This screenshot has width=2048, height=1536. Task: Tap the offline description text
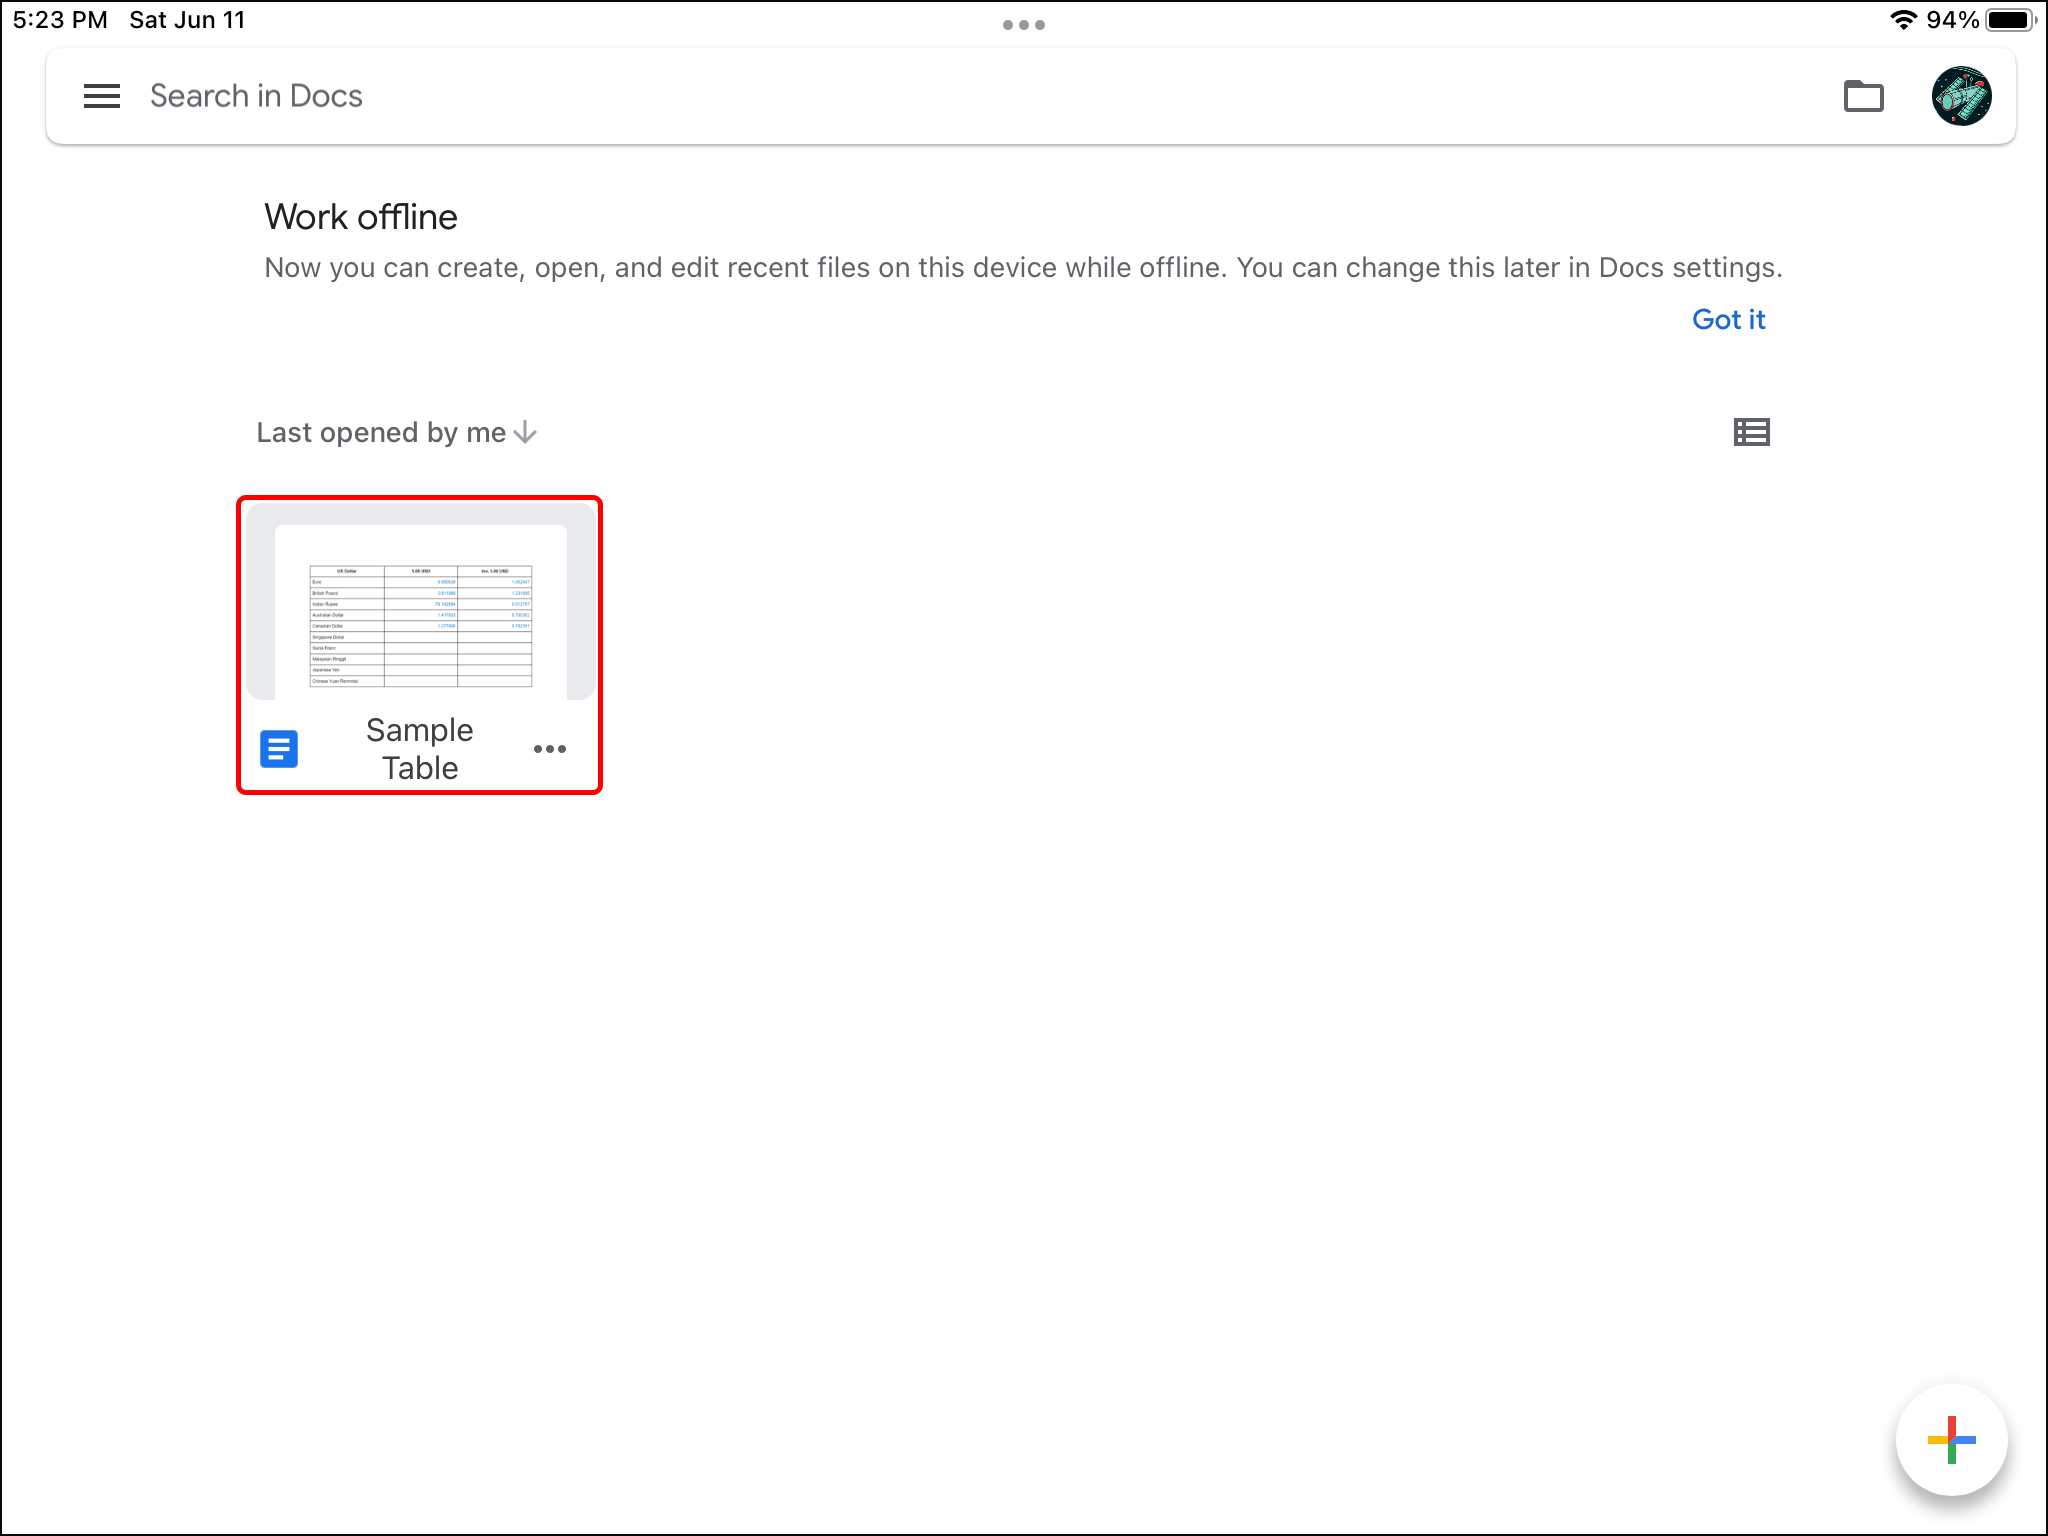click(x=1022, y=268)
